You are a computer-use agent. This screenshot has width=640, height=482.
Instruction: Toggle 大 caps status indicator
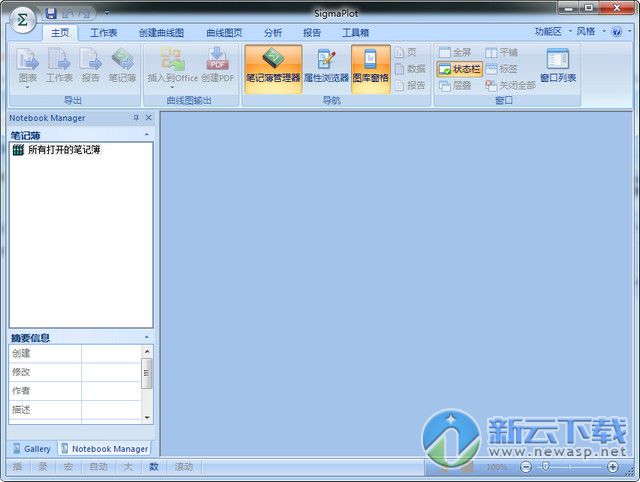128,466
